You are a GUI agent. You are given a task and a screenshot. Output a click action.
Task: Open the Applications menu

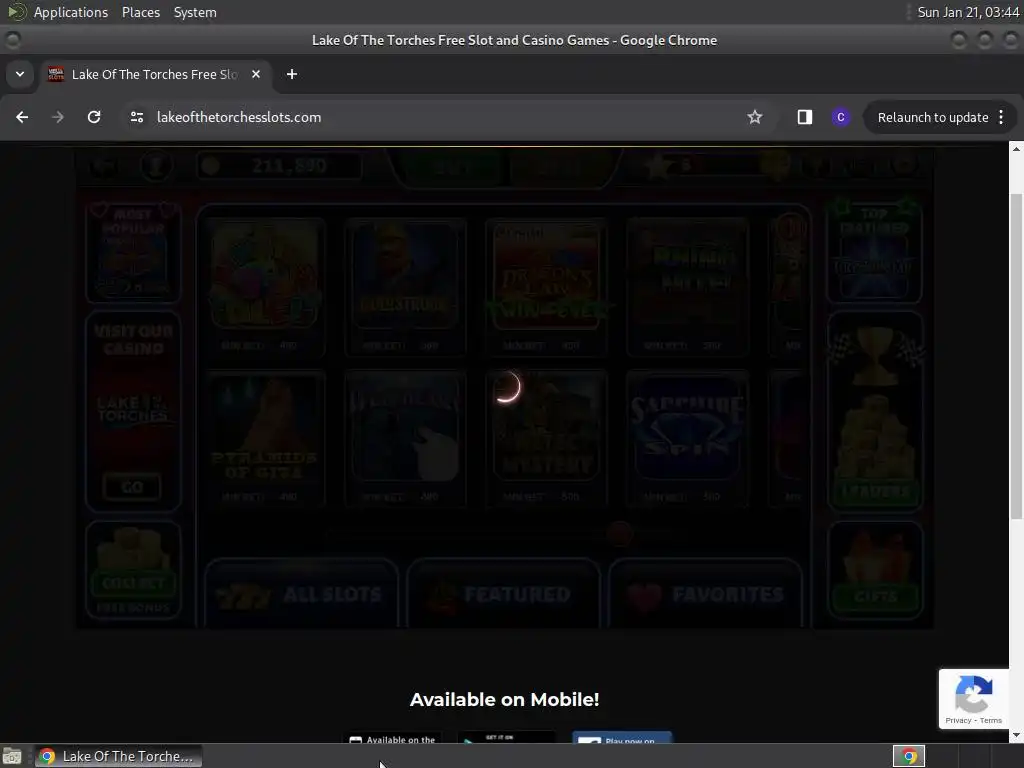(x=71, y=12)
